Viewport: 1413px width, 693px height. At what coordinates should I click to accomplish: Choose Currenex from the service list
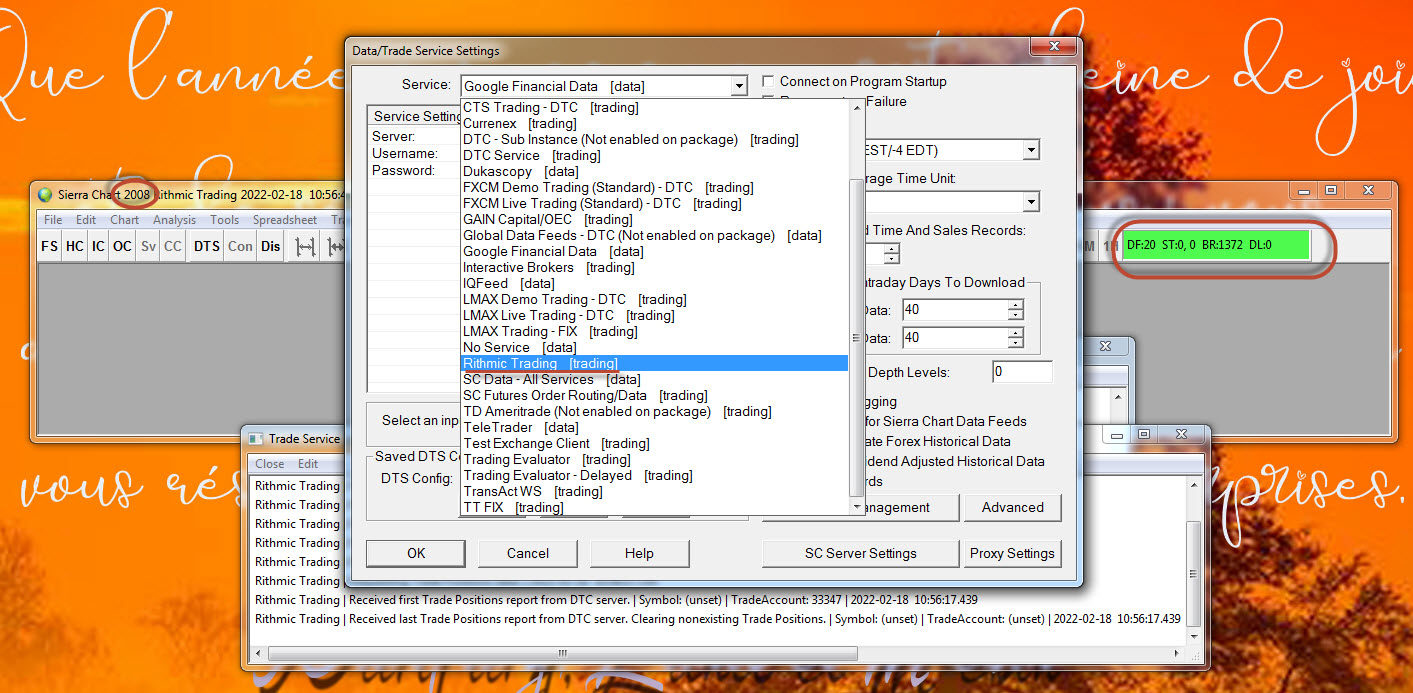654,123
